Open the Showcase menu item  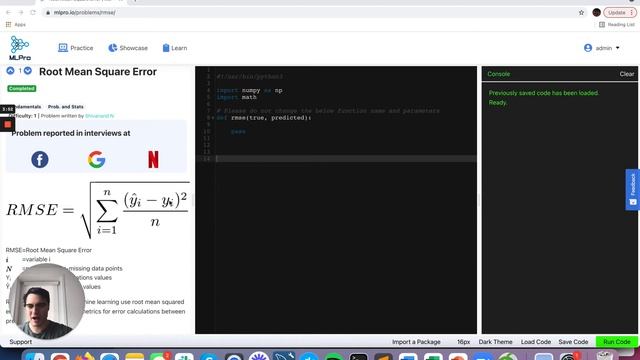coord(128,48)
